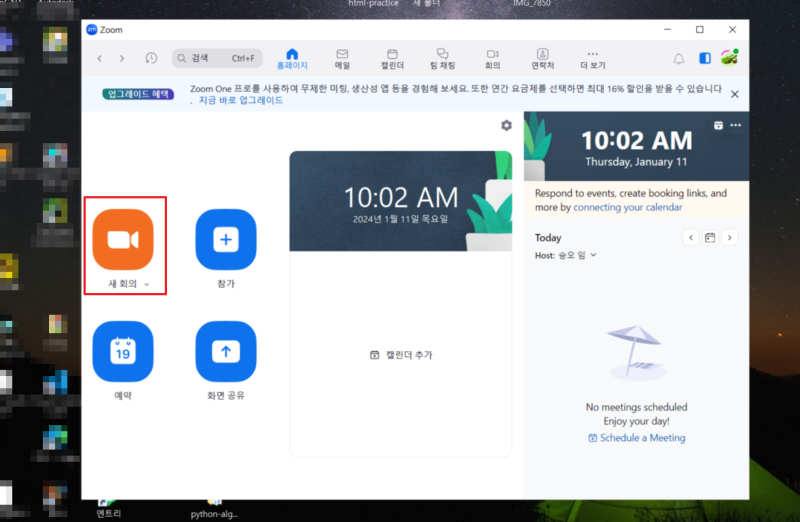Click the 2024년 1월 11일 목요일 date text
This screenshot has height=522, width=800.
pyautogui.click(x=400, y=219)
